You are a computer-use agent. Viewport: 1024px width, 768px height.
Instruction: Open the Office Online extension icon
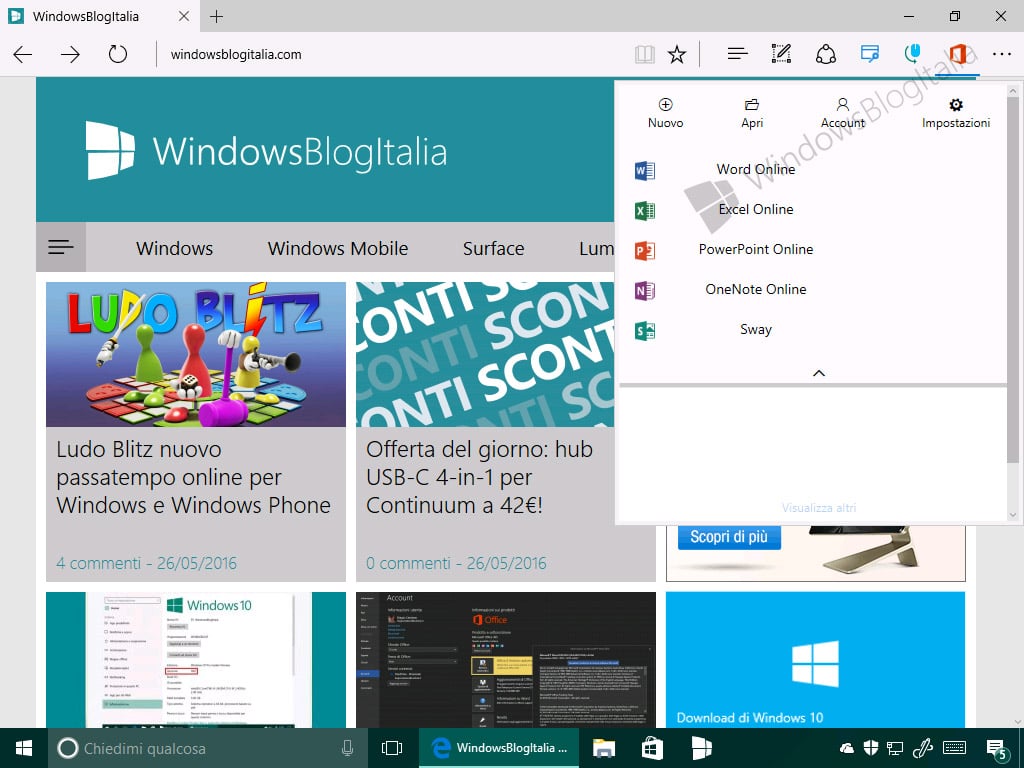click(957, 54)
